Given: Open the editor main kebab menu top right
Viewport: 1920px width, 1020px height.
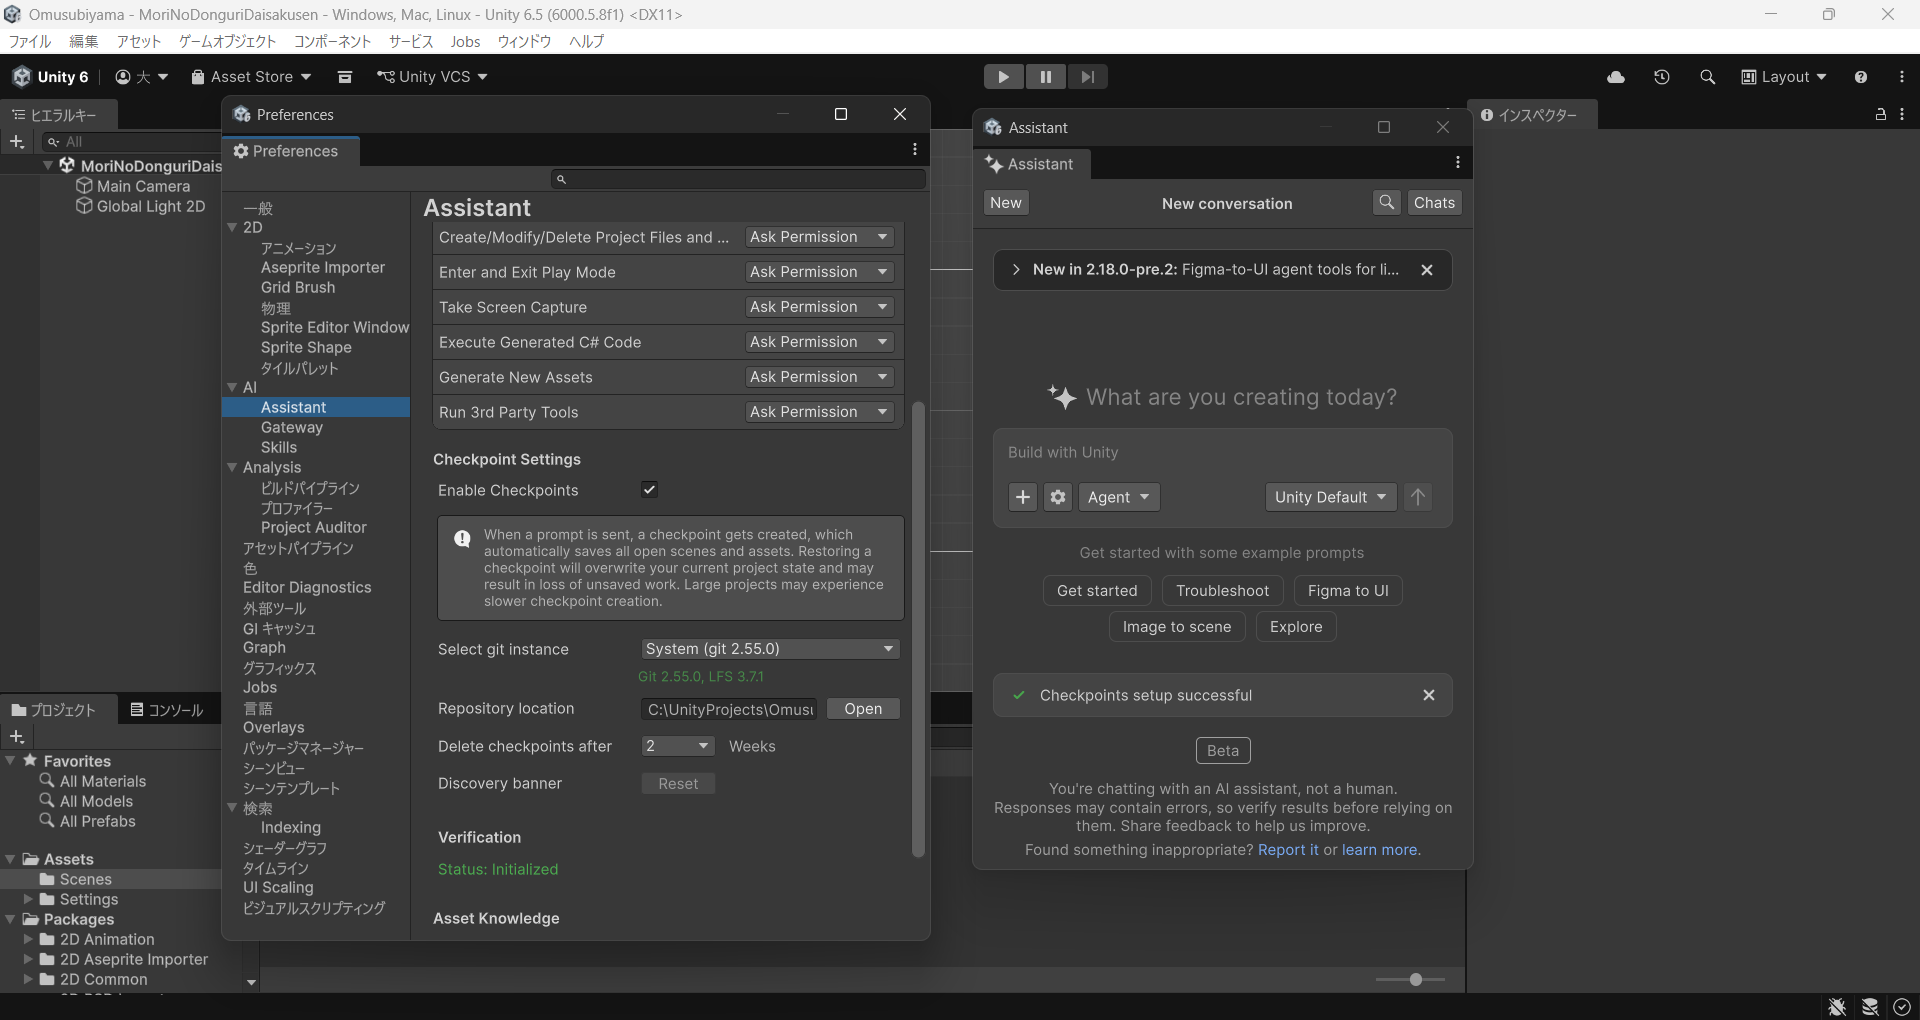Looking at the screenshot, I should [1902, 77].
